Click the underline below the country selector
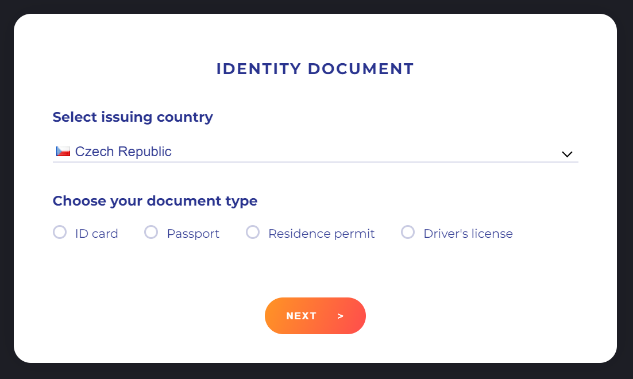Viewport: 633px width, 379px height. pos(315,162)
